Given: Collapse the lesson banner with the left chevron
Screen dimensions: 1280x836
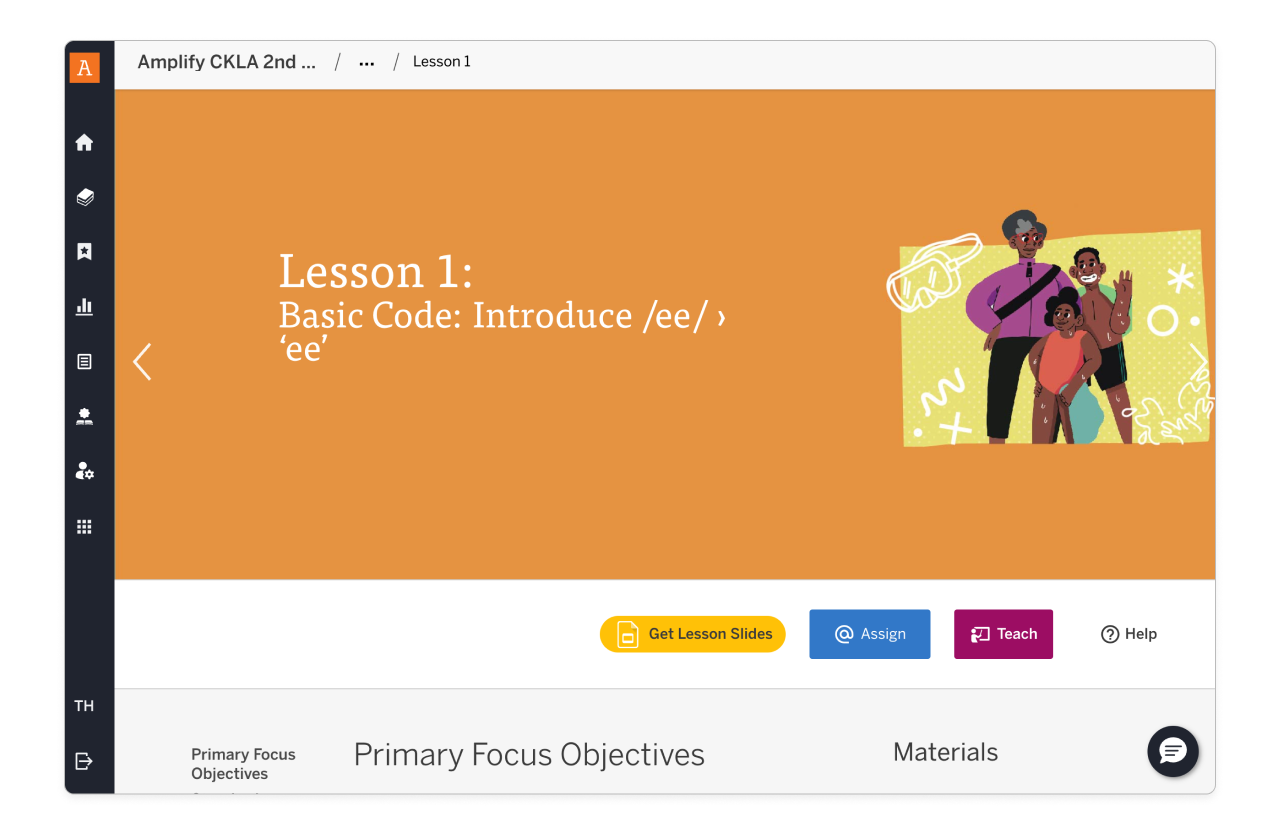Looking at the screenshot, I should 142,362.
